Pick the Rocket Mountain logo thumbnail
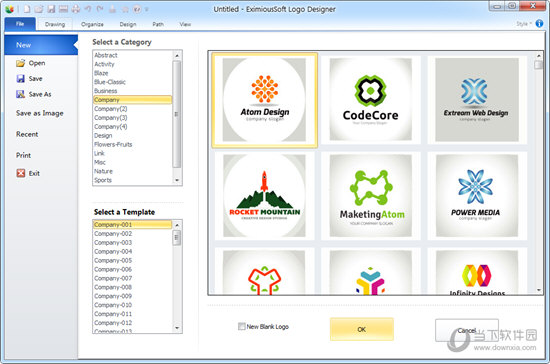 tap(264, 196)
